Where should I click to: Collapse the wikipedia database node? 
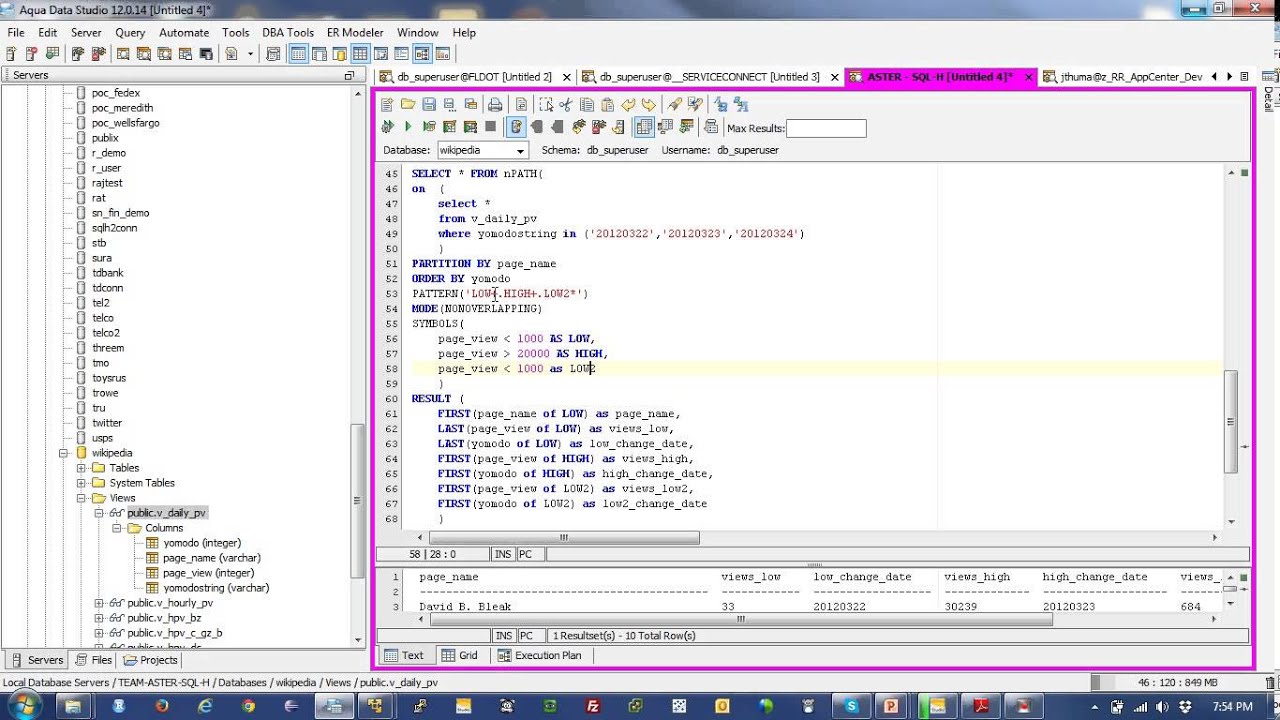click(x=64, y=453)
